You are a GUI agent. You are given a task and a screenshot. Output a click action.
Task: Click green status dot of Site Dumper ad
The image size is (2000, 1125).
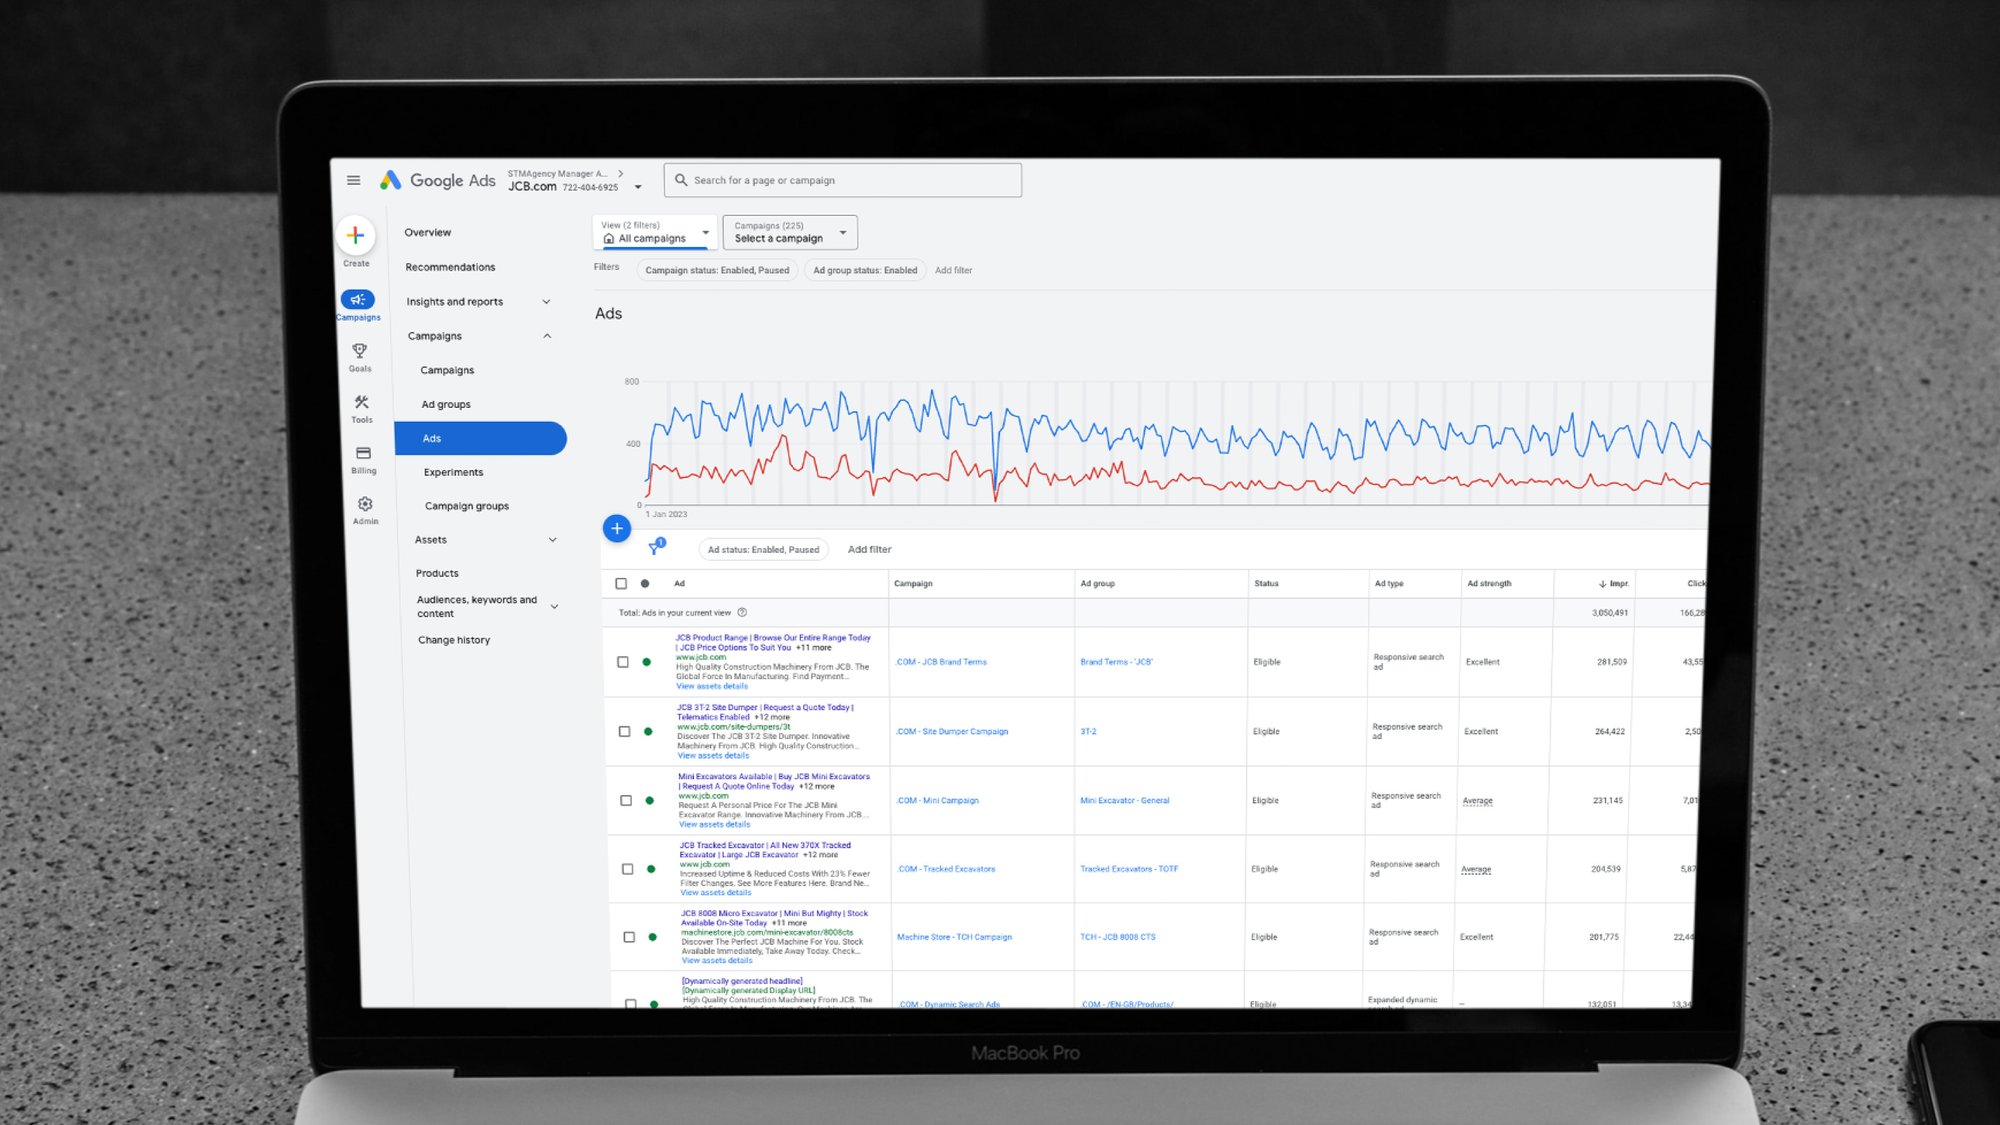tap(648, 731)
